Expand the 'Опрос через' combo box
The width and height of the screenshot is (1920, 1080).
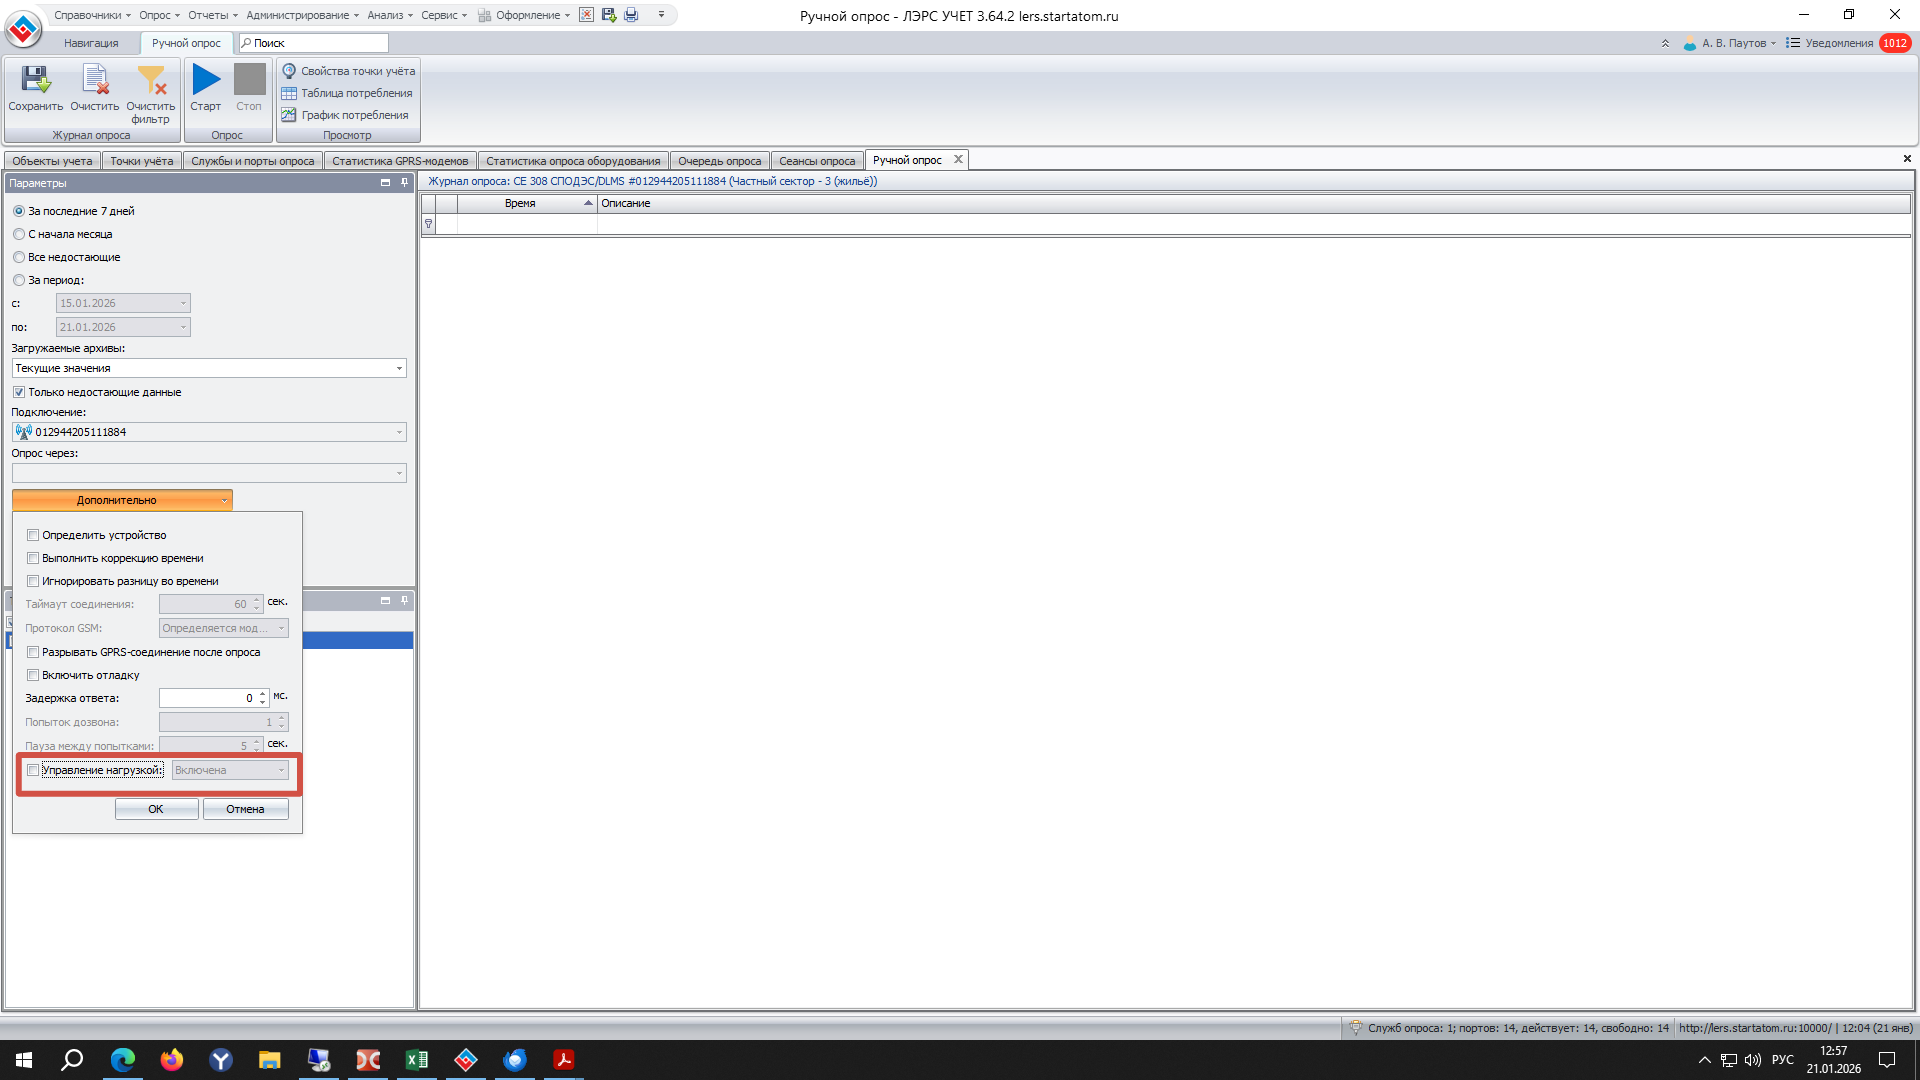click(x=399, y=473)
